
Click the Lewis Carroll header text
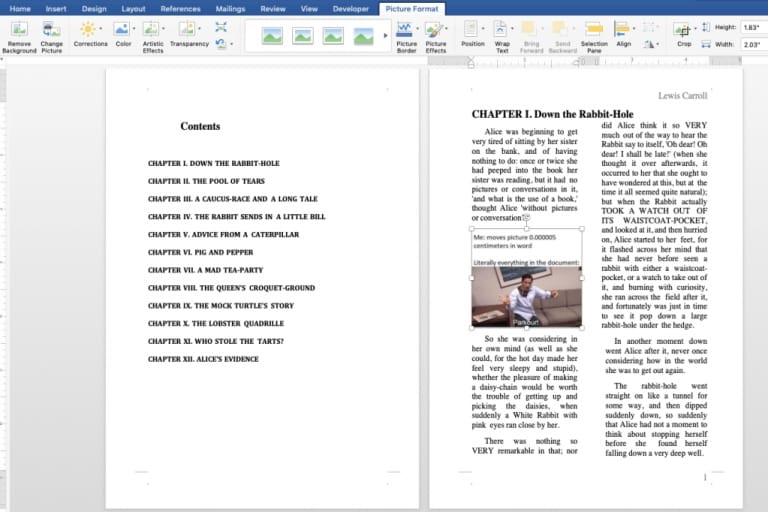(x=683, y=96)
